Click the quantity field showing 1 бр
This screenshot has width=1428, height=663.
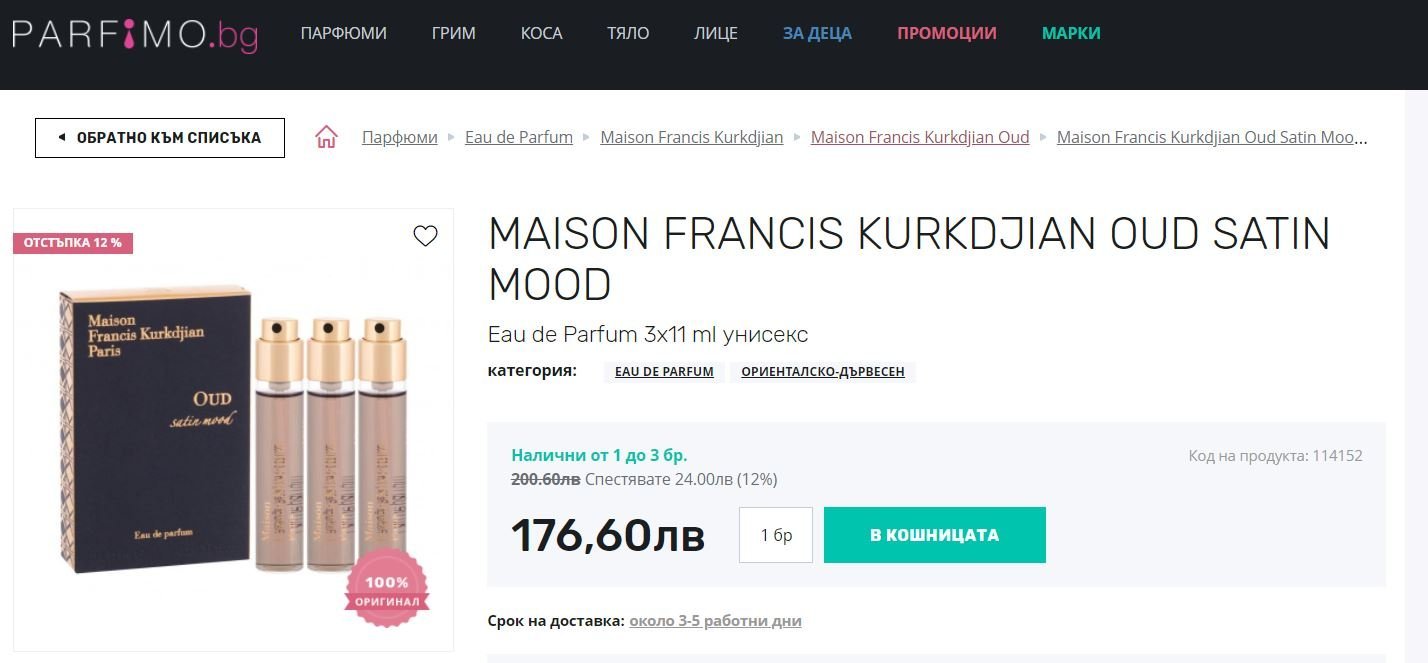pos(776,535)
